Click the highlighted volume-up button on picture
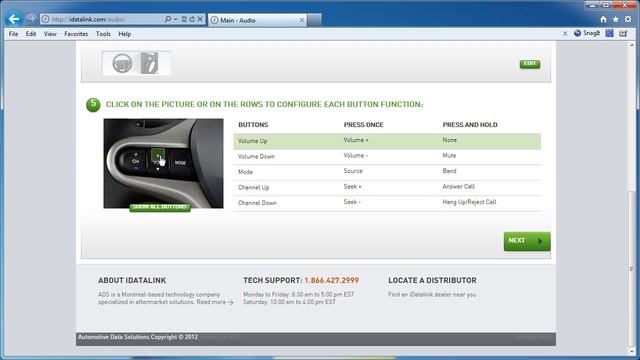 [158, 155]
